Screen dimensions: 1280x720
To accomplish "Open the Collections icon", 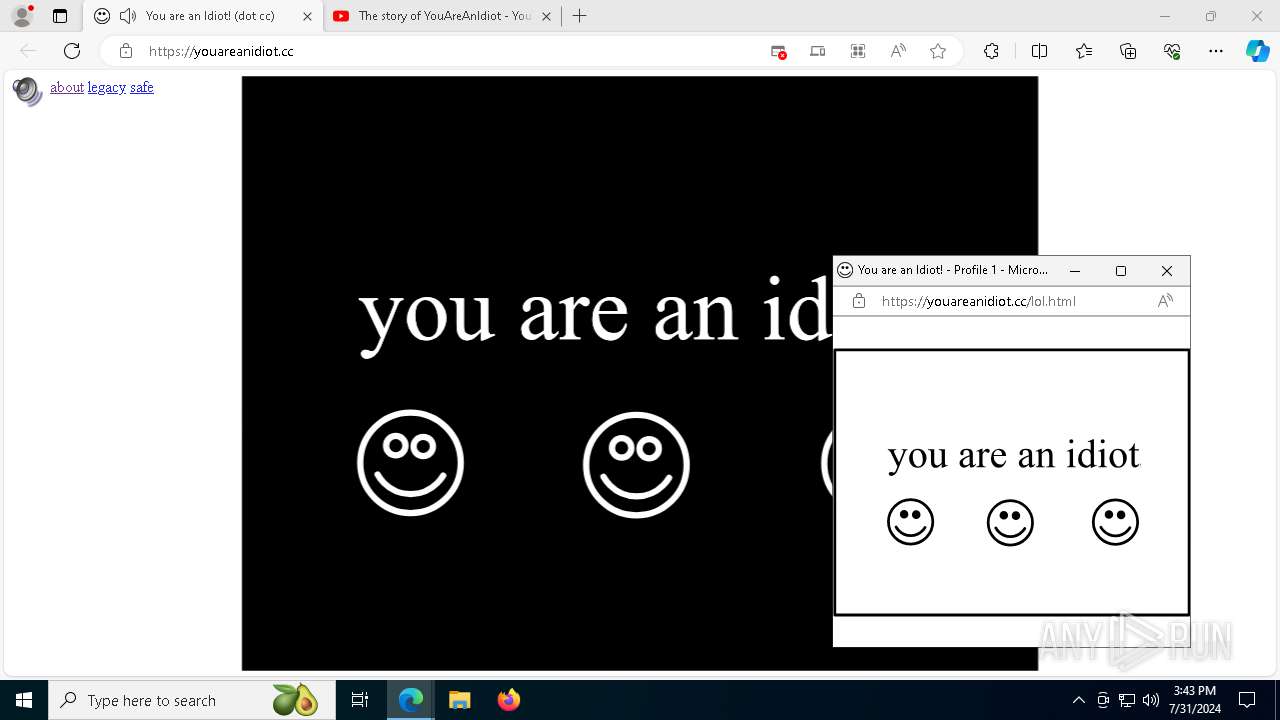I will point(1128,51).
